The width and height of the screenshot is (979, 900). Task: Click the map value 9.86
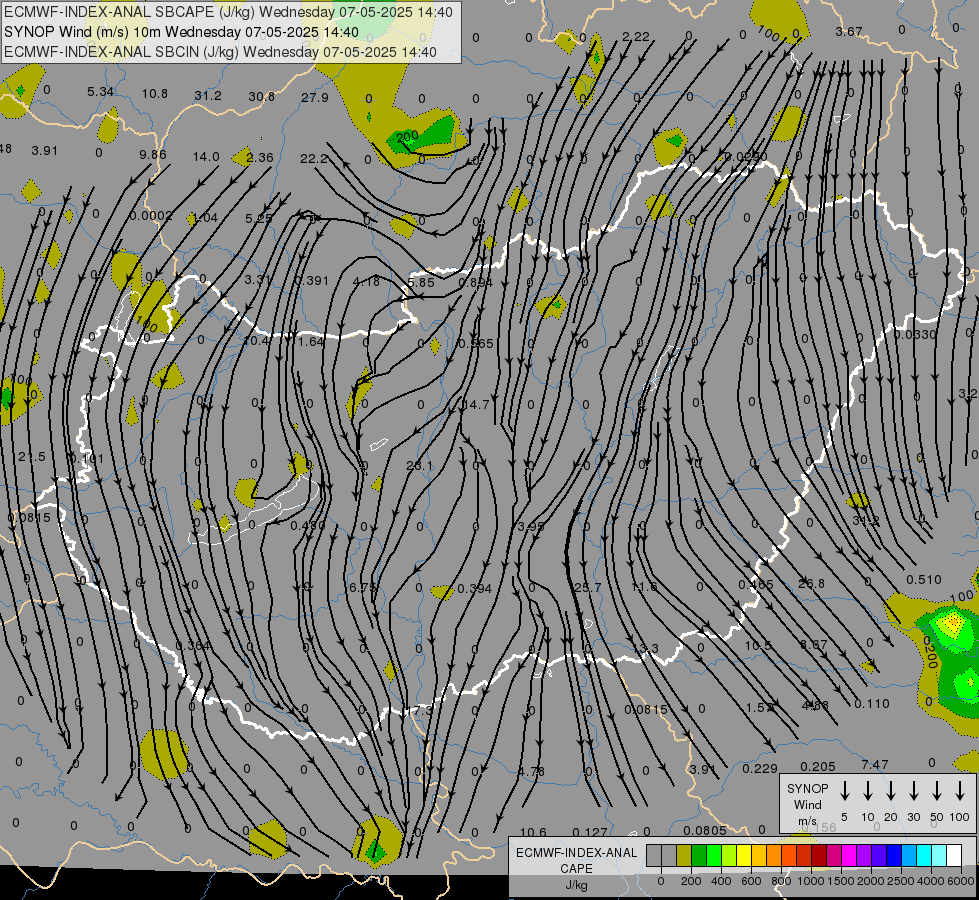tap(153, 154)
